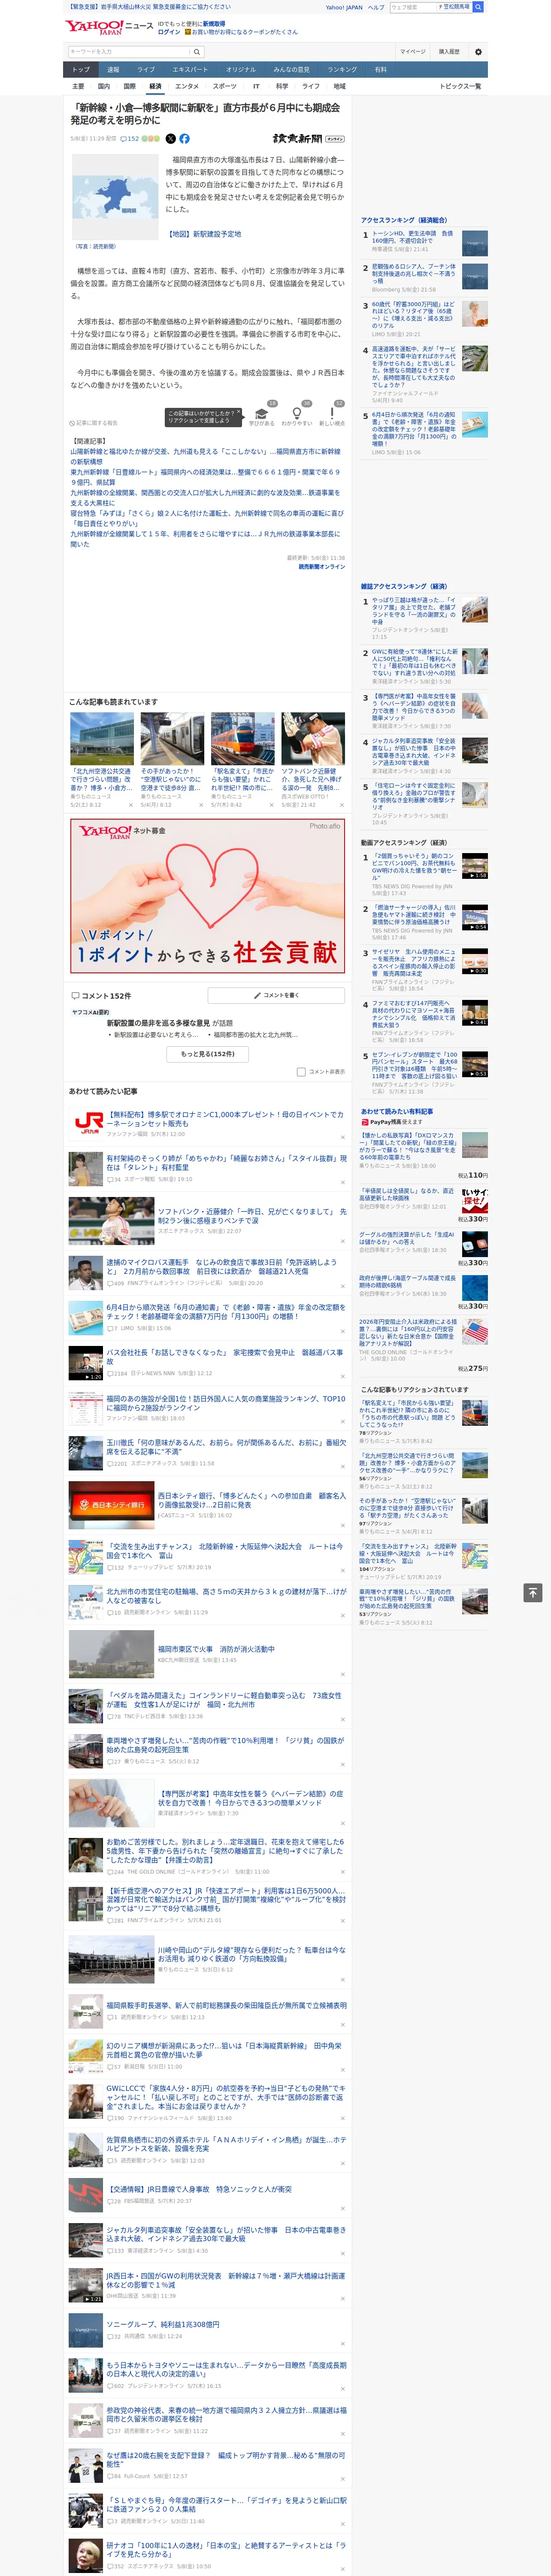
Task: Open 博多駅でオロナミンC1,000本プレゼント article
Action: tap(225, 1119)
